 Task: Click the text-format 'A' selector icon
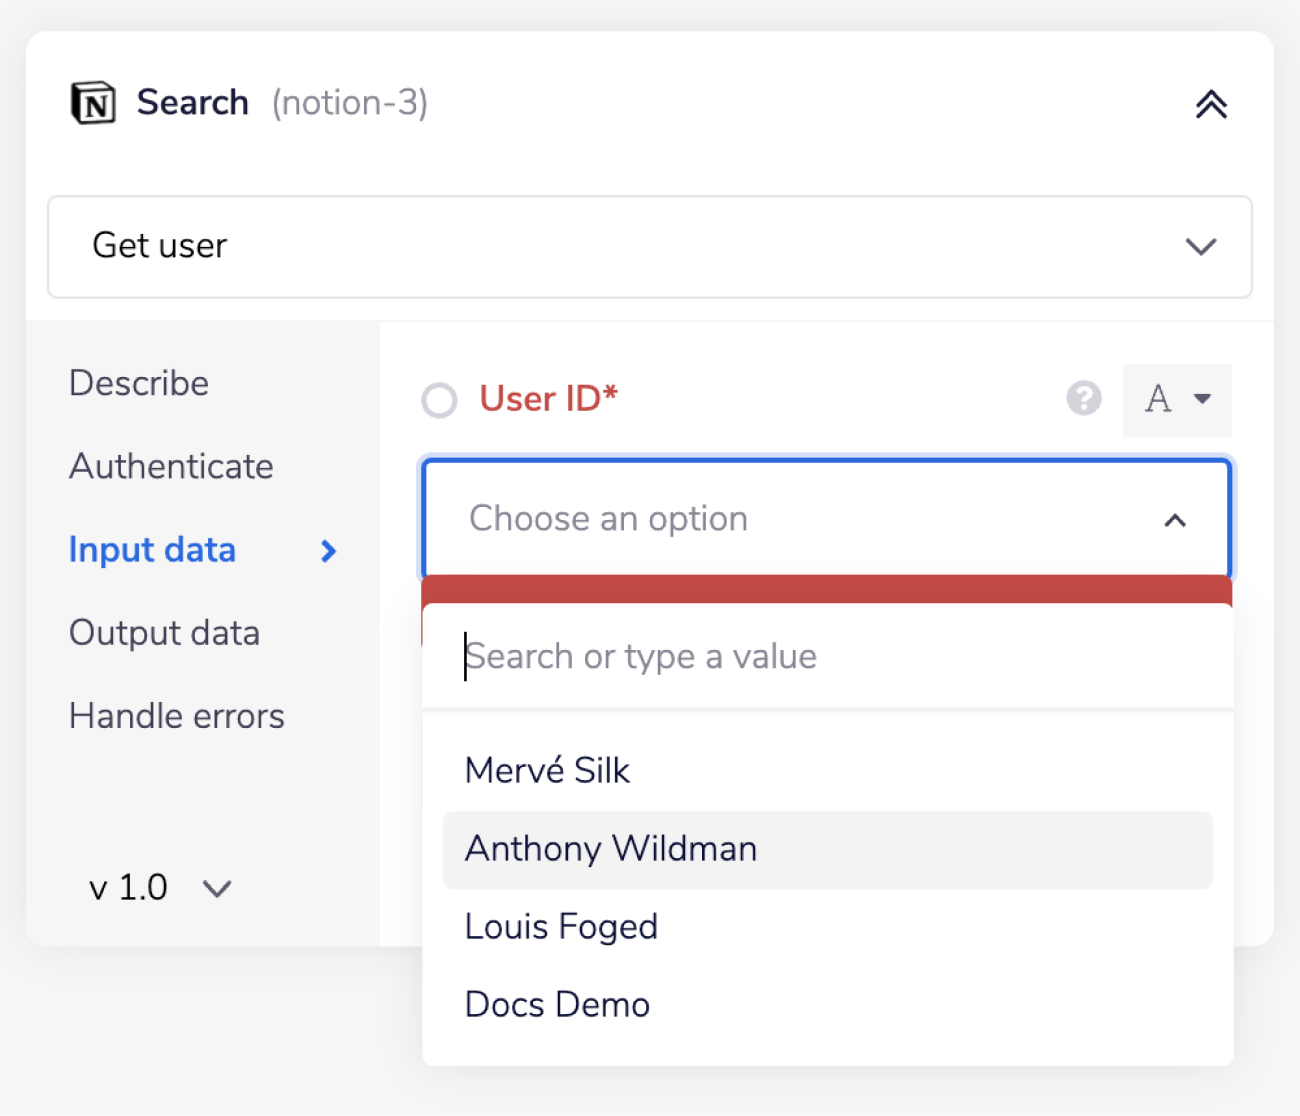pyautogui.click(x=1177, y=400)
